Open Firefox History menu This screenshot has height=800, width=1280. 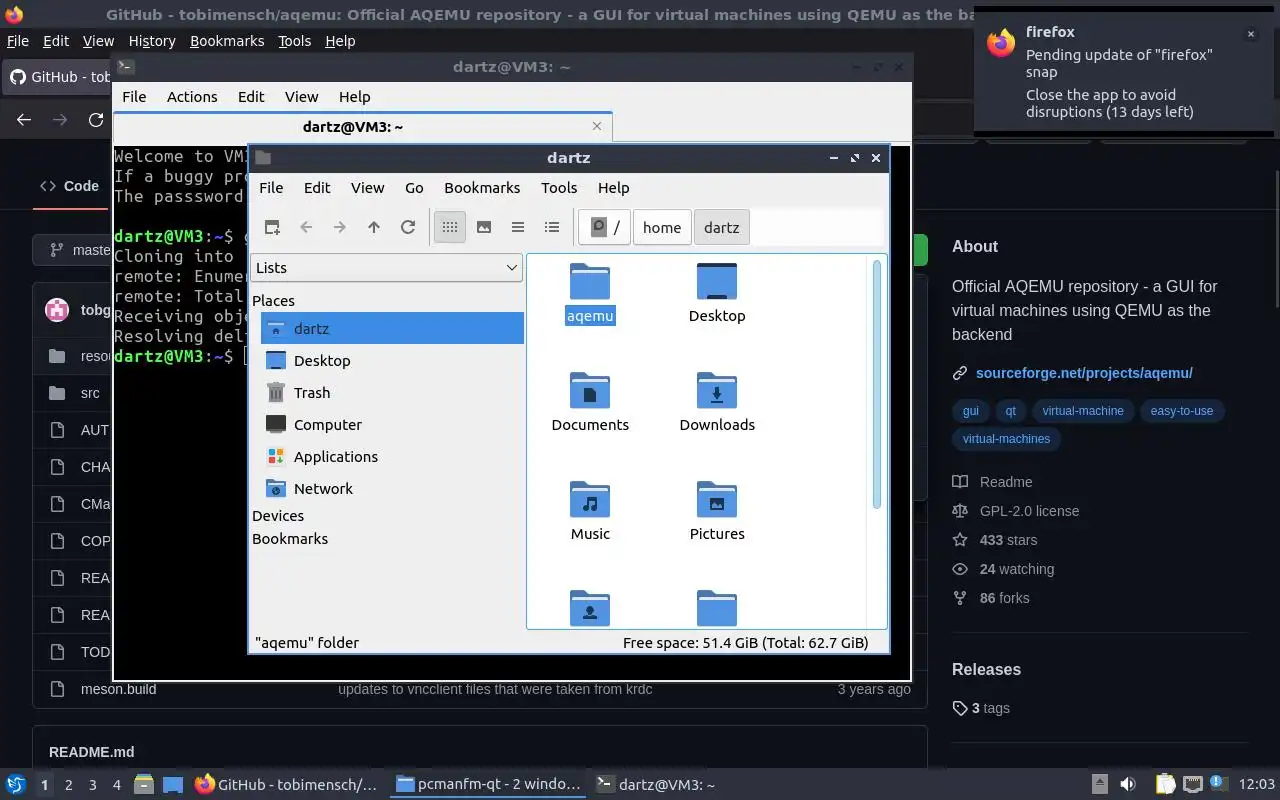point(152,41)
